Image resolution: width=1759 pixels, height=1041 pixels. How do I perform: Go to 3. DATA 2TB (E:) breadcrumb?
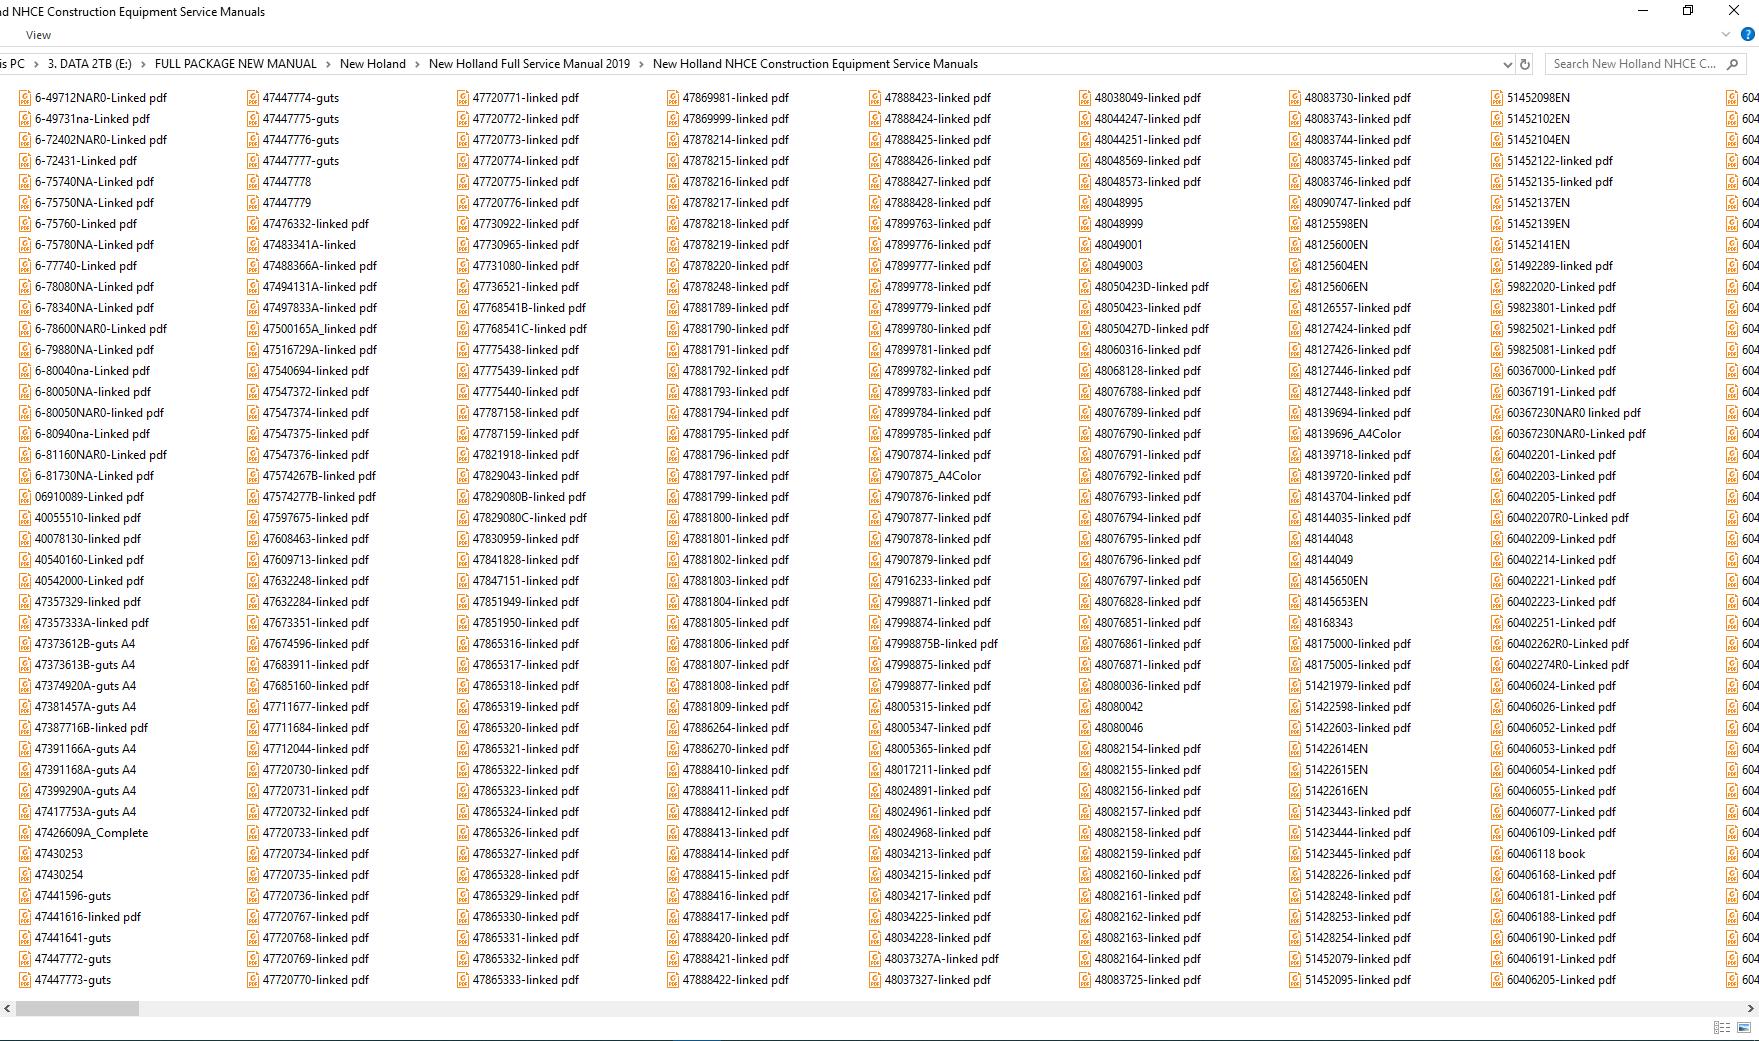pyautogui.click(x=89, y=64)
